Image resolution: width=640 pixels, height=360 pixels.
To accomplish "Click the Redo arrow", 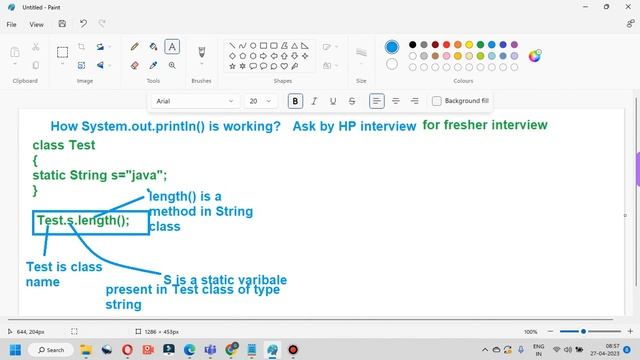I will pos(102,24).
